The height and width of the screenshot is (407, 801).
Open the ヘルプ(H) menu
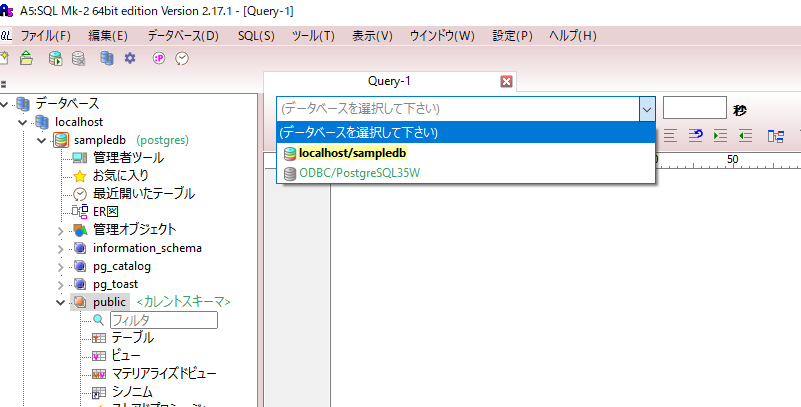573,36
